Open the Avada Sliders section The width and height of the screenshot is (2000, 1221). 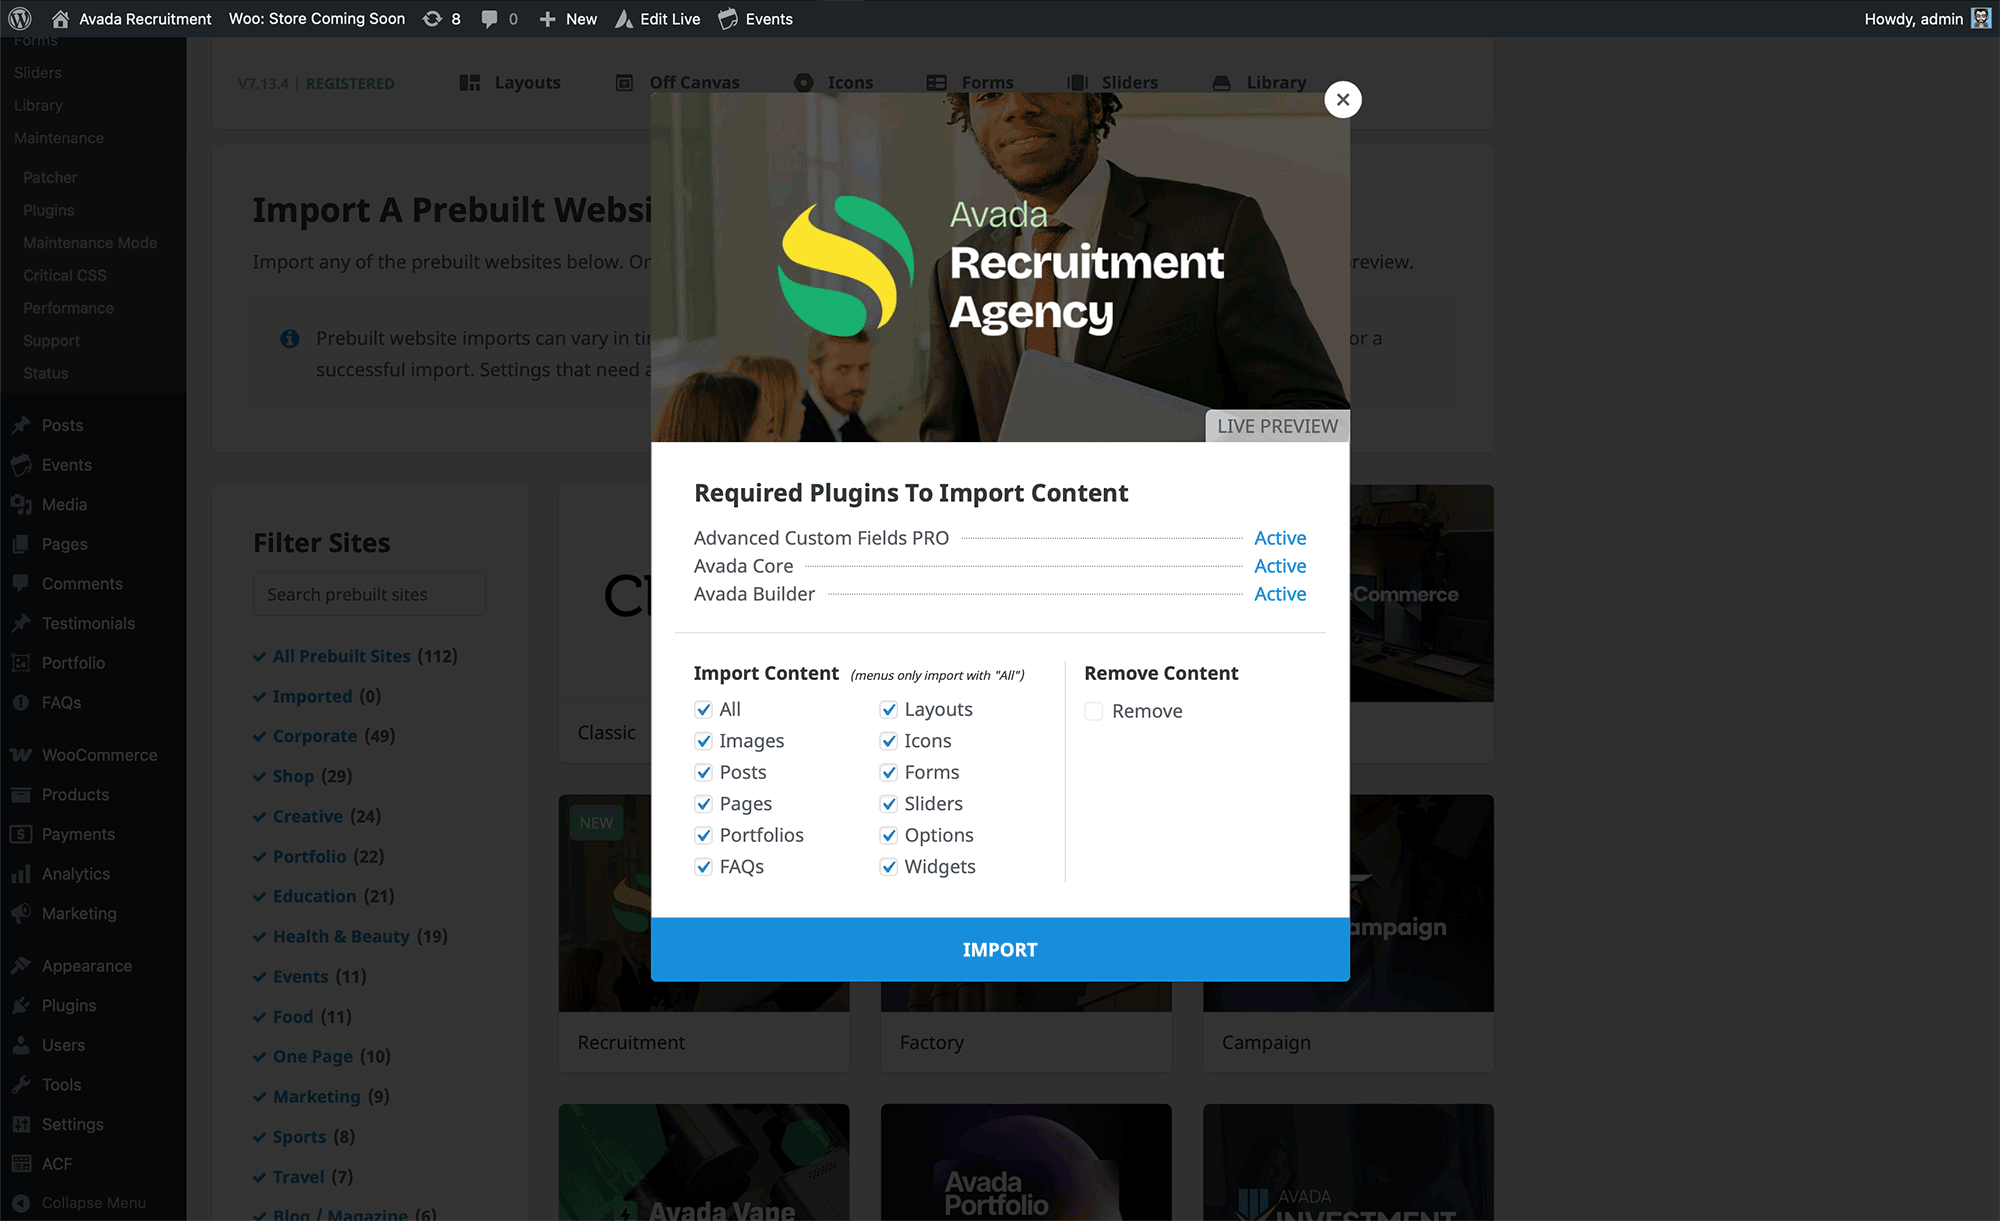(1131, 82)
